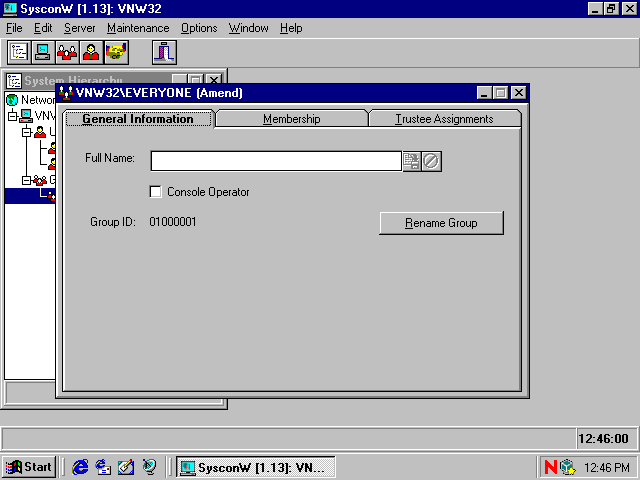The image size is (640, 480).
Task: Switch to the Trustee Assignments tab
Action: click(x=444, y=119)
